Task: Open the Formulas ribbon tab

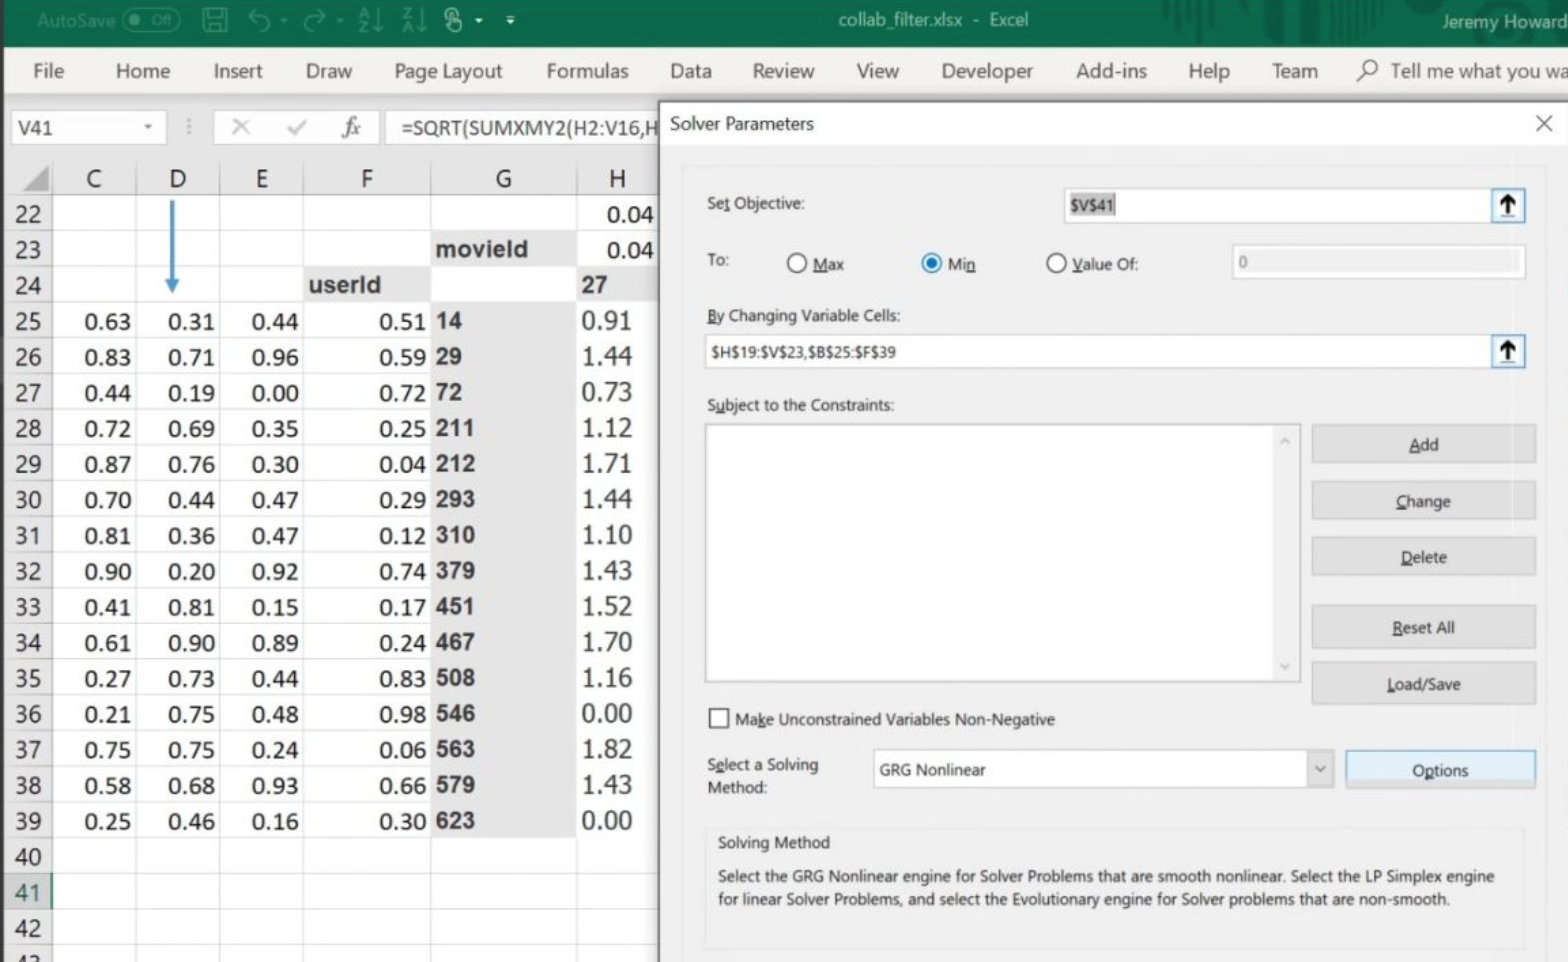Action: coord(587,71)
